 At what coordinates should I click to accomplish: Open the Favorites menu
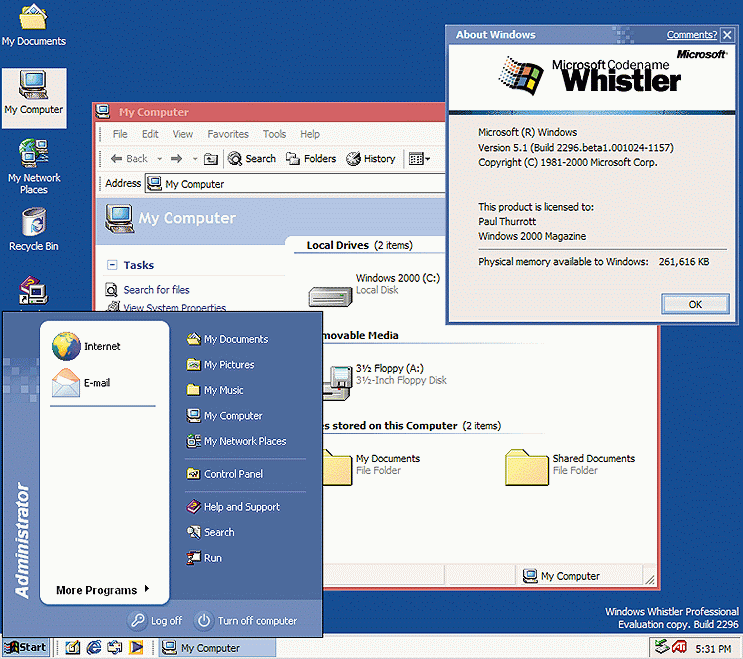pos(228,134)
